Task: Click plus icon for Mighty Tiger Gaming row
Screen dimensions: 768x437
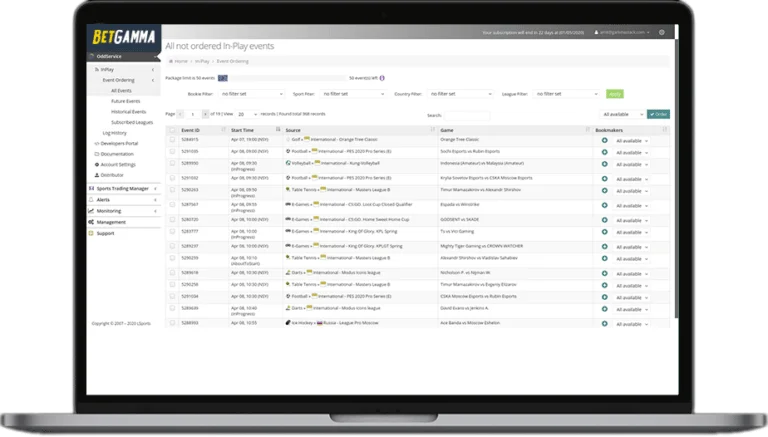Action: [x=604, y=246]
